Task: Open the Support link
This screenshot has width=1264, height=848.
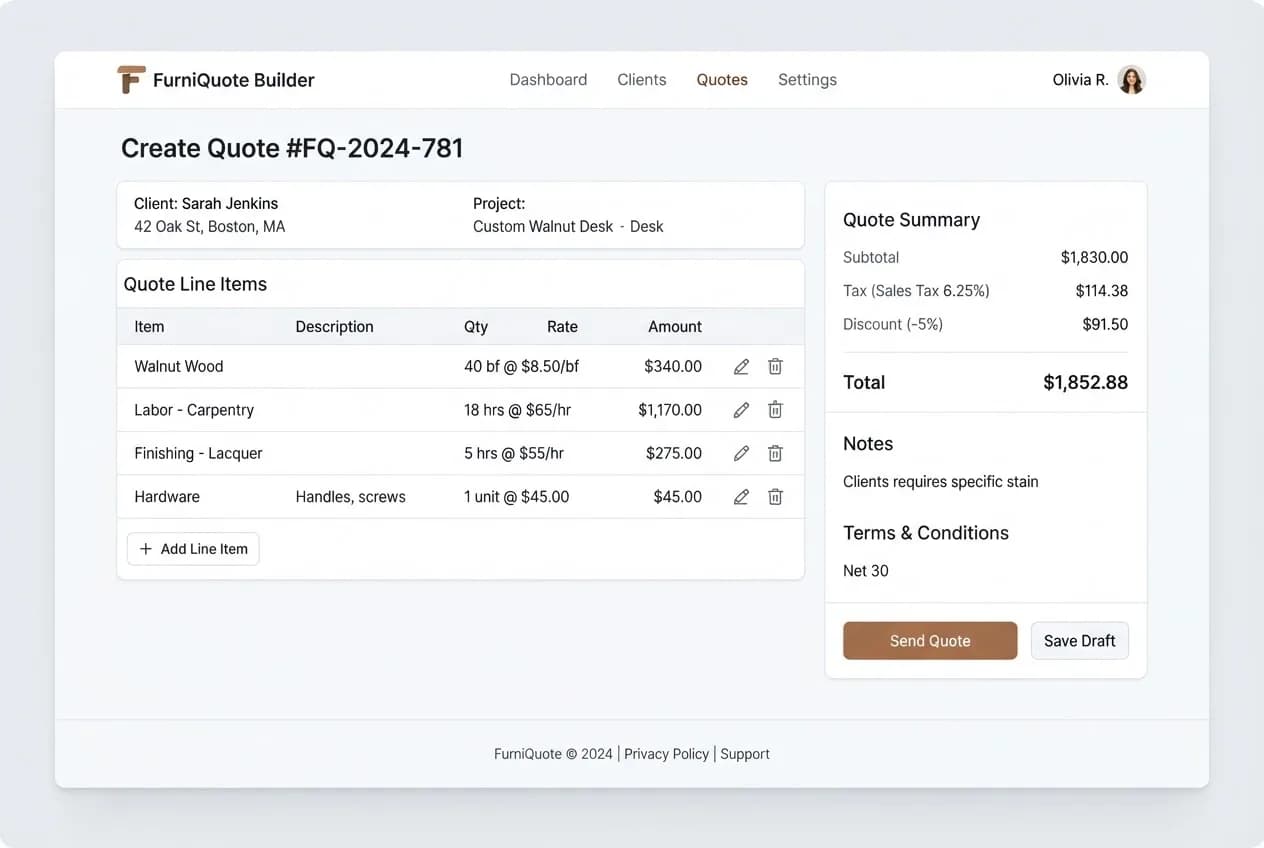Action: click(x=745, y=754)
